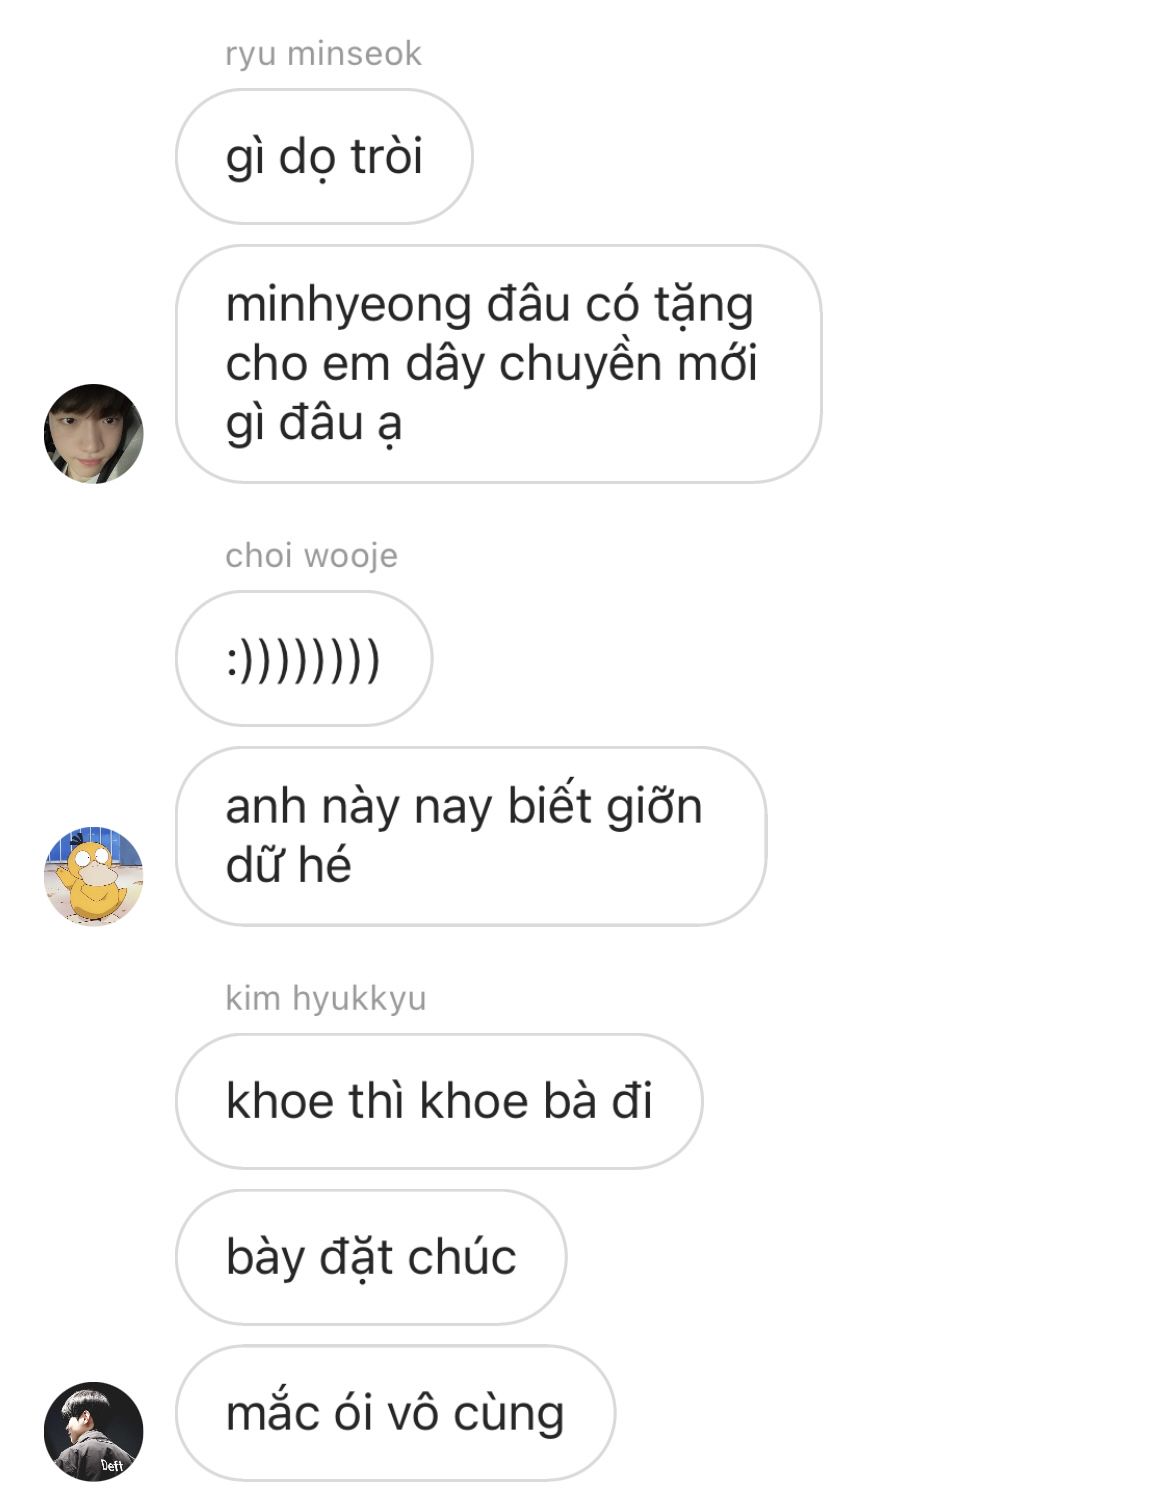Viewport: 1170px width, 1498px height.
Task: Tap the 'mắc ói vô cùng' bubble
Action: click(x=395, y=1413)
